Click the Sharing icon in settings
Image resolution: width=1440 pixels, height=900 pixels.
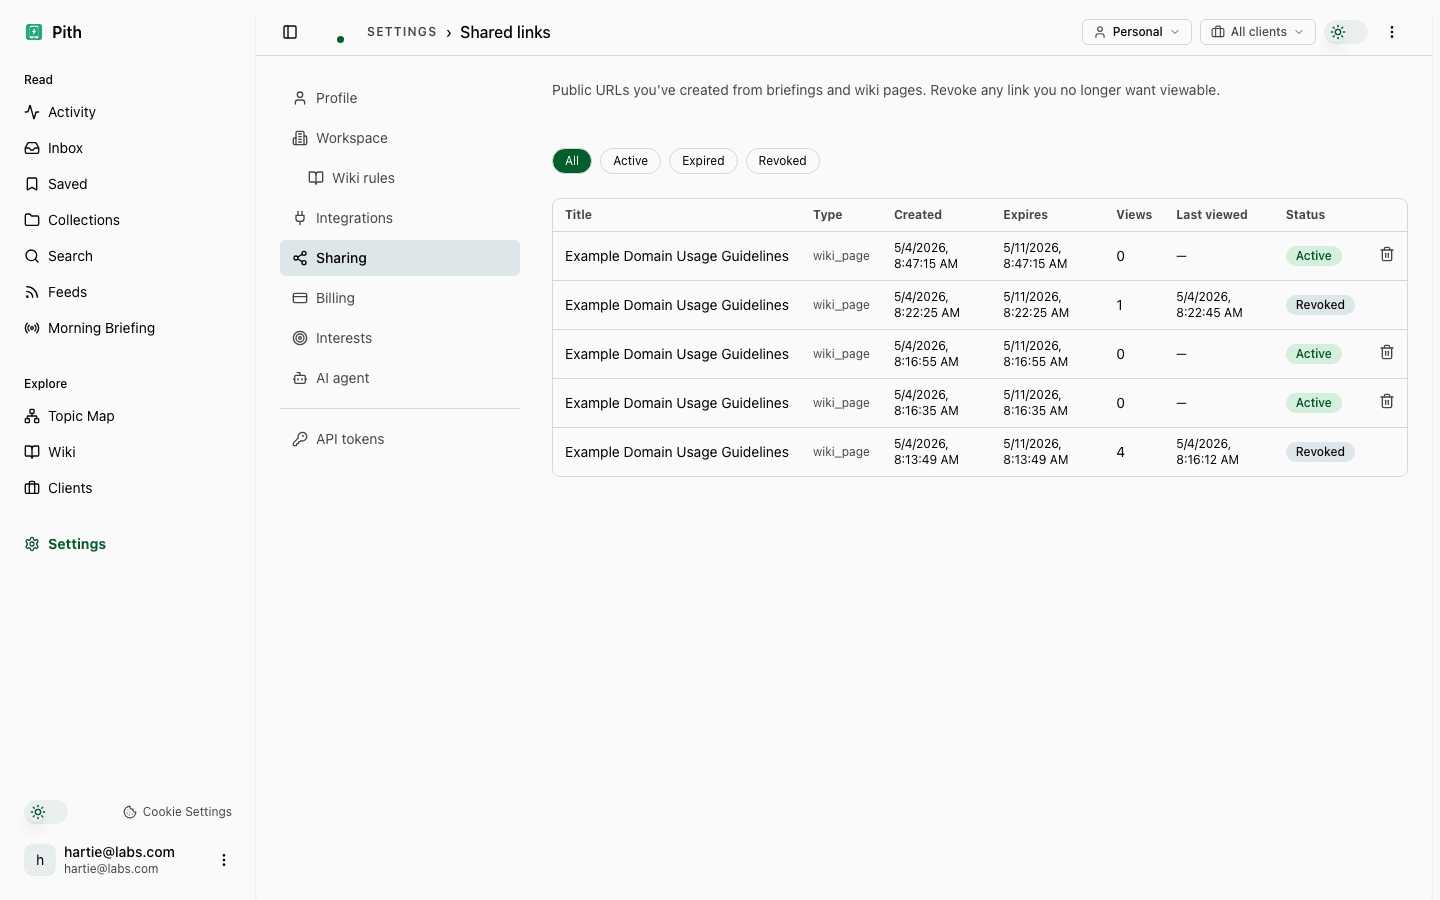pos(300,258)
